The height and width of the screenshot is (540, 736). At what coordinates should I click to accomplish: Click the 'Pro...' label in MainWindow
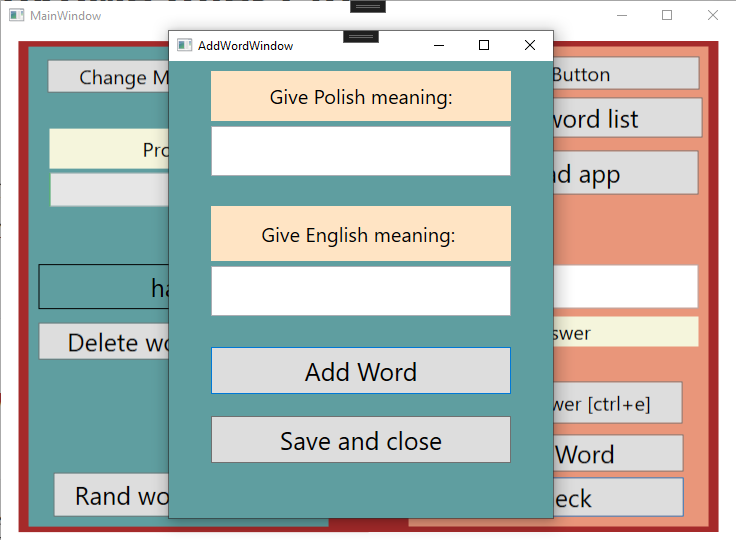(x=109, y=148)
